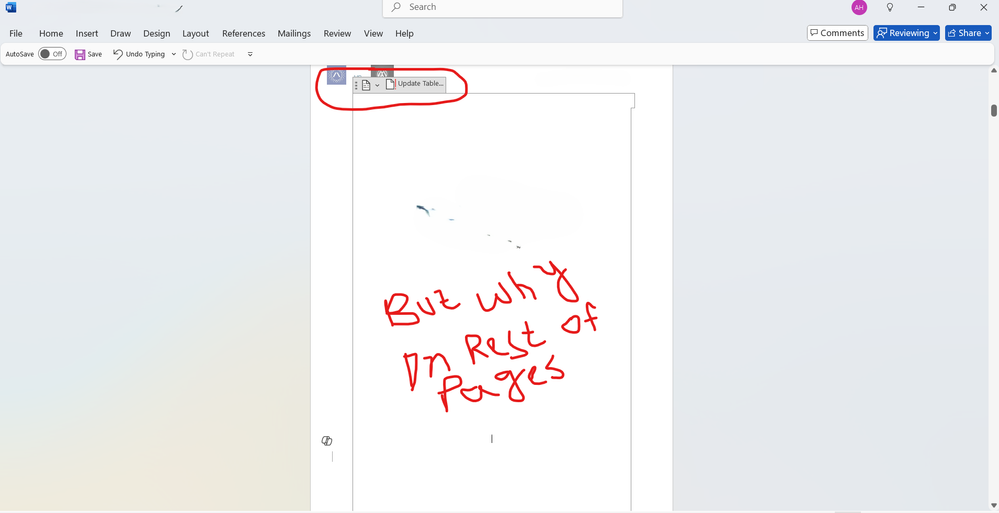This screenshot has height=513, width=999.
Task: Select the View tab
Action: 373,33
